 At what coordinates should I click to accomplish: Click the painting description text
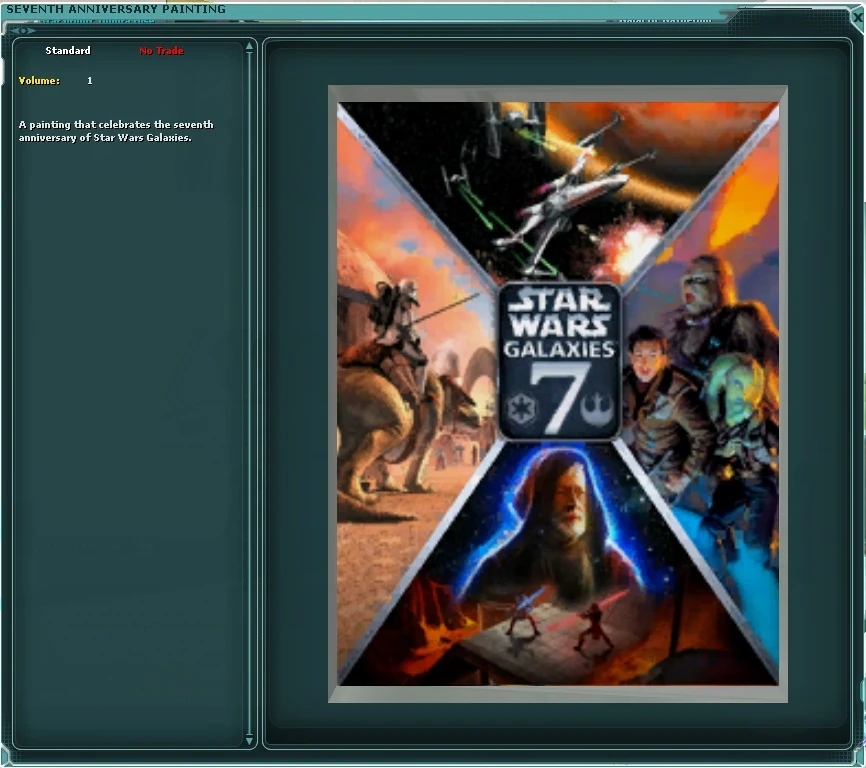pyautogui.click(x=113, y=130)
